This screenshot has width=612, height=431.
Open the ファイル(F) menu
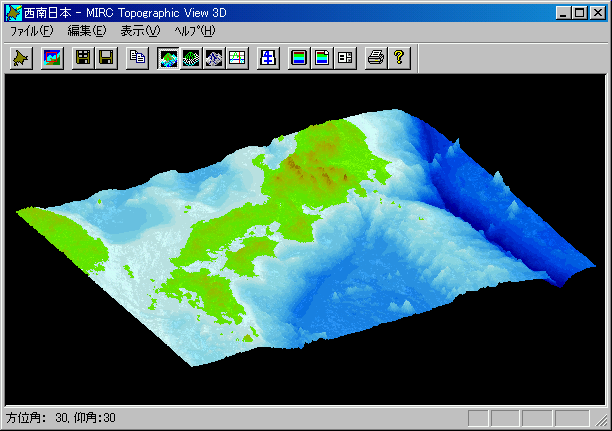(31, 31)
